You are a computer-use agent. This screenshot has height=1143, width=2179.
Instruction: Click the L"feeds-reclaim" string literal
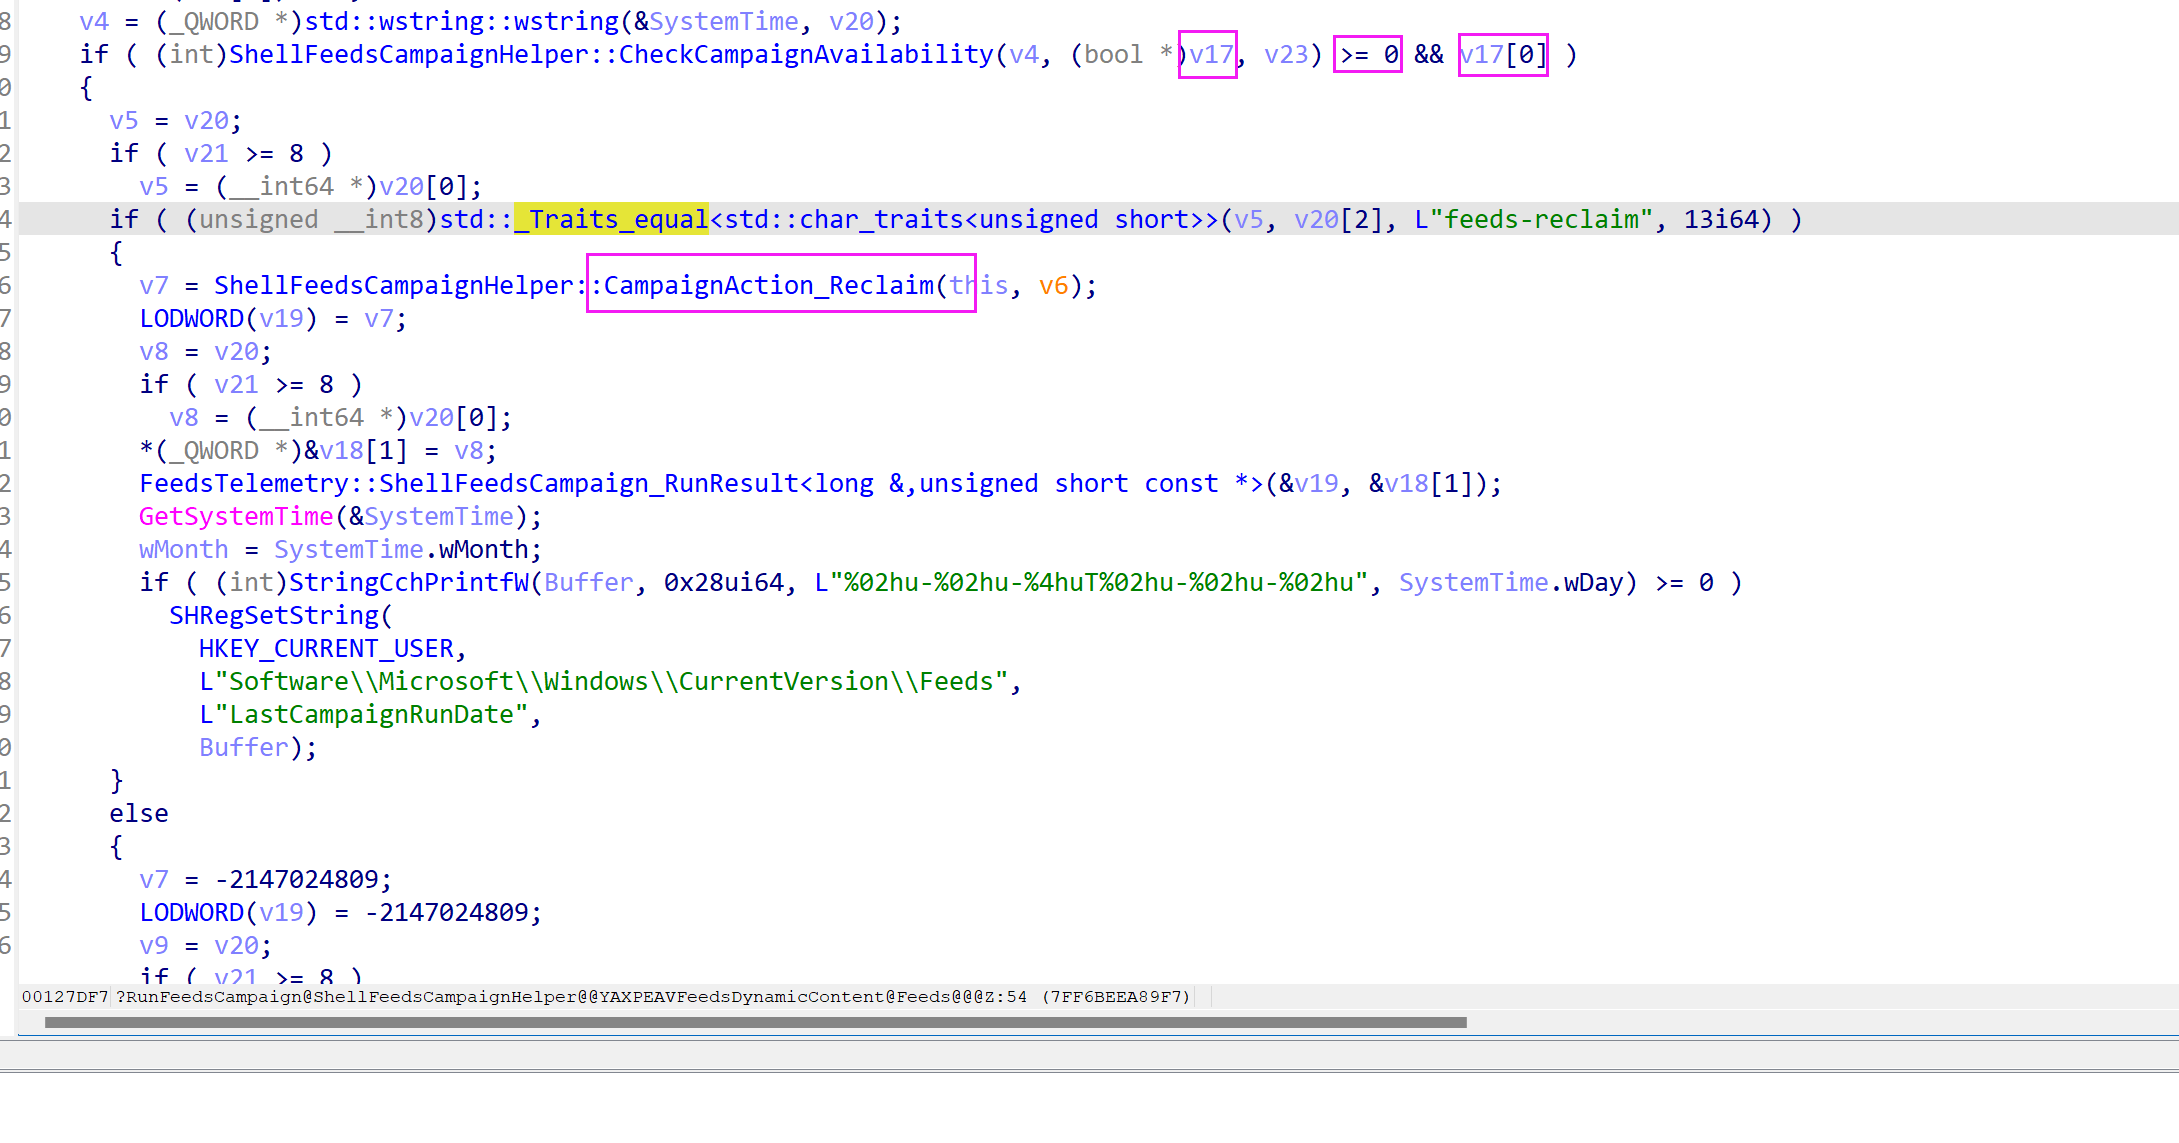(1533, 219)
